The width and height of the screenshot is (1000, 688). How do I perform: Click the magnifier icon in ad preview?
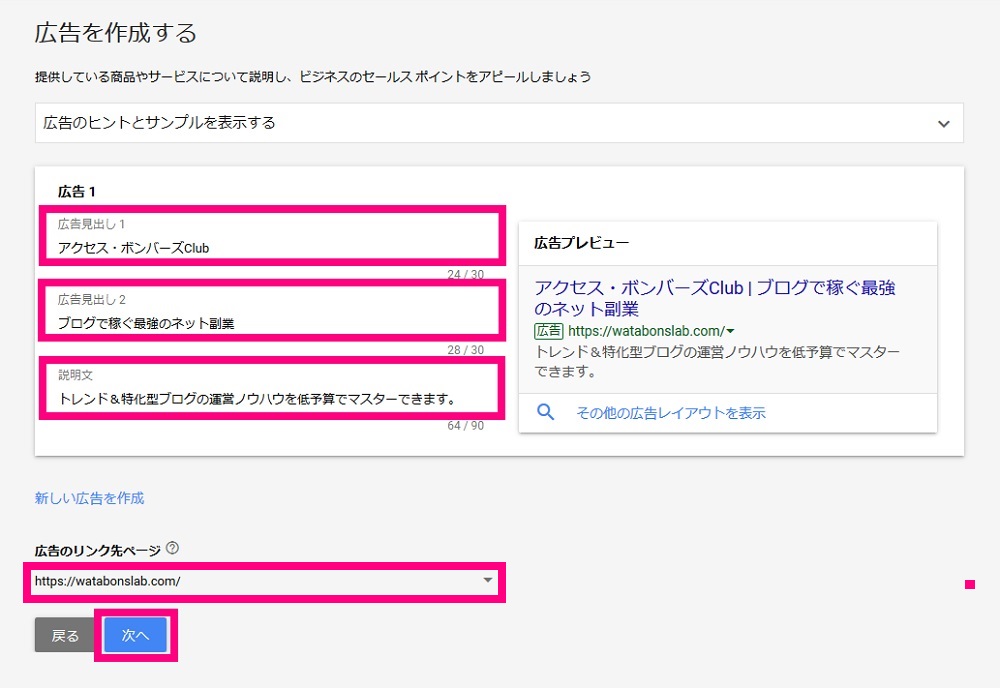point(545,412)
